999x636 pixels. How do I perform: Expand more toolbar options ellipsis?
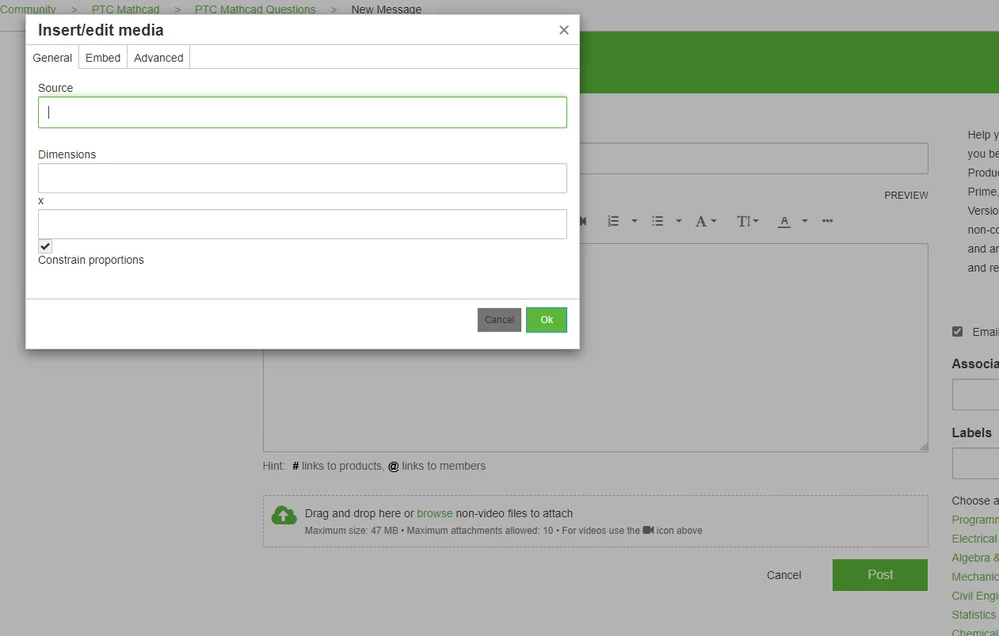pyautogui.click(x=827, y=221)
